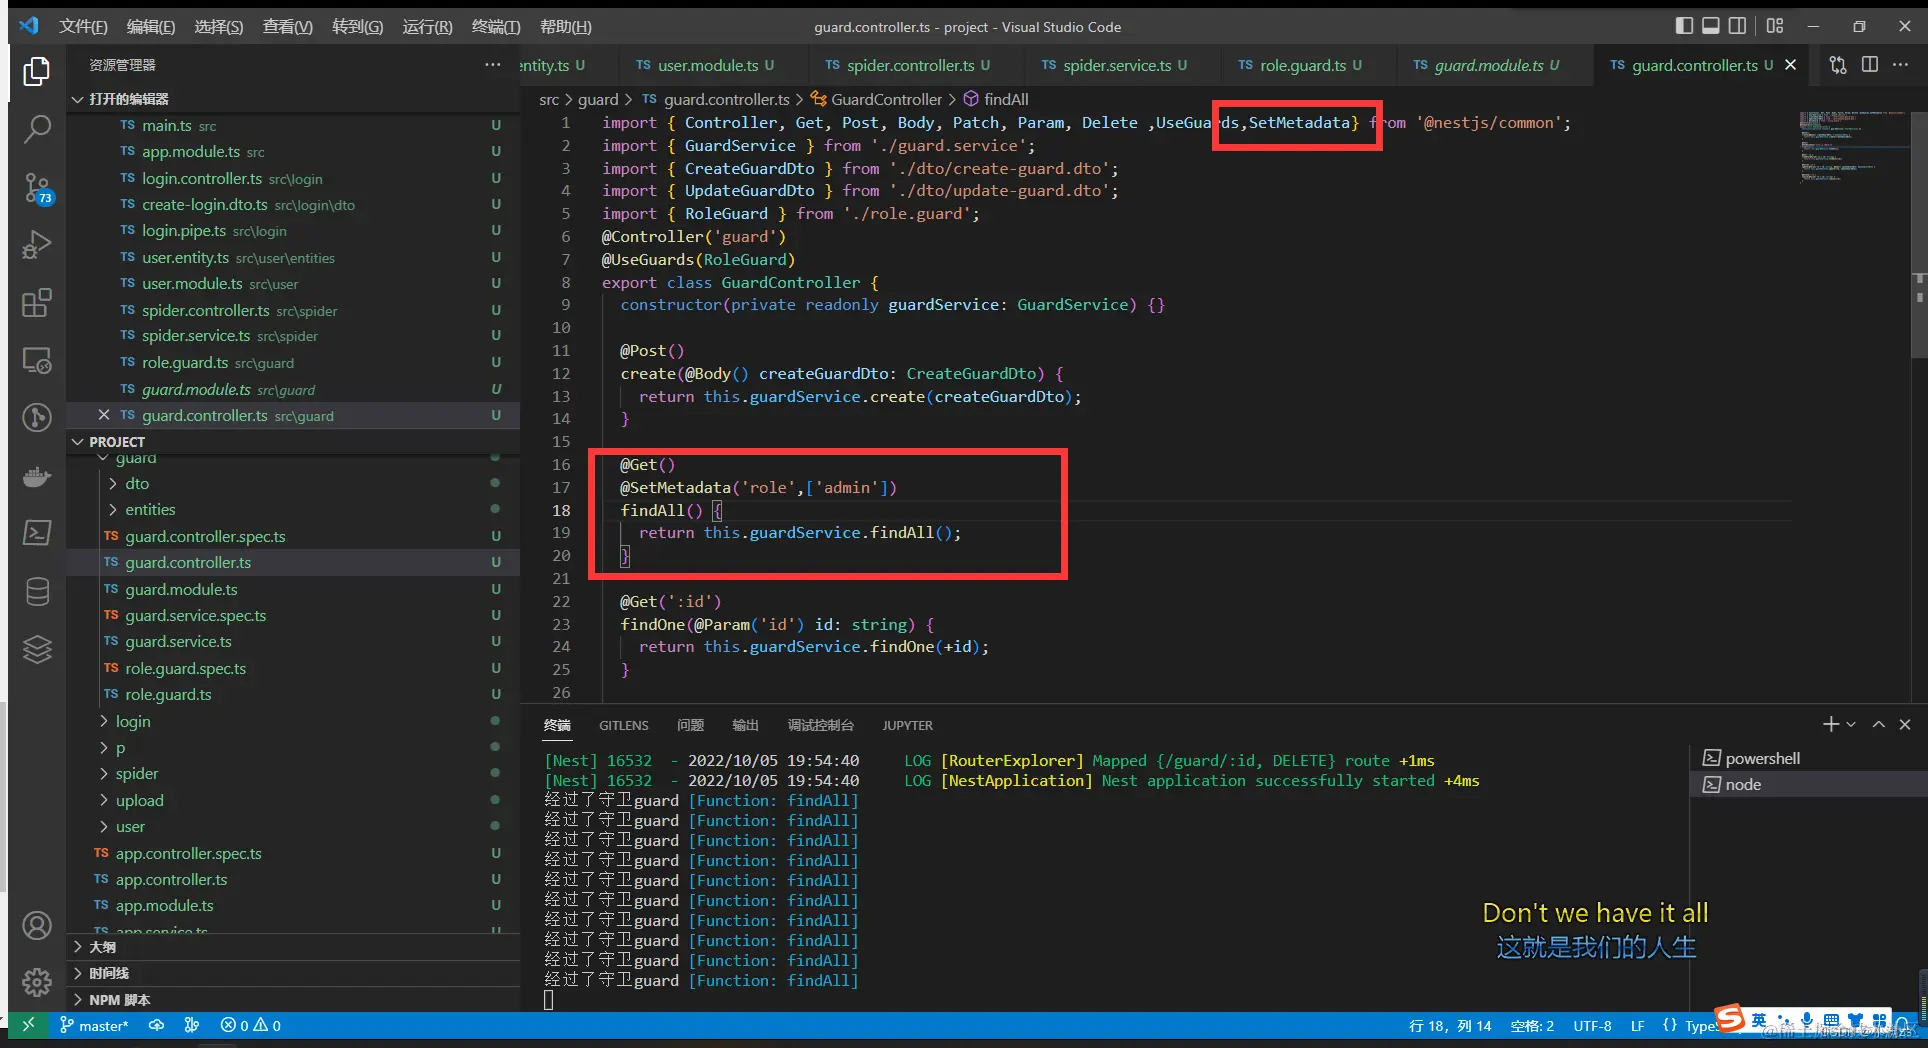Open the Extensions view

[37, 302]
